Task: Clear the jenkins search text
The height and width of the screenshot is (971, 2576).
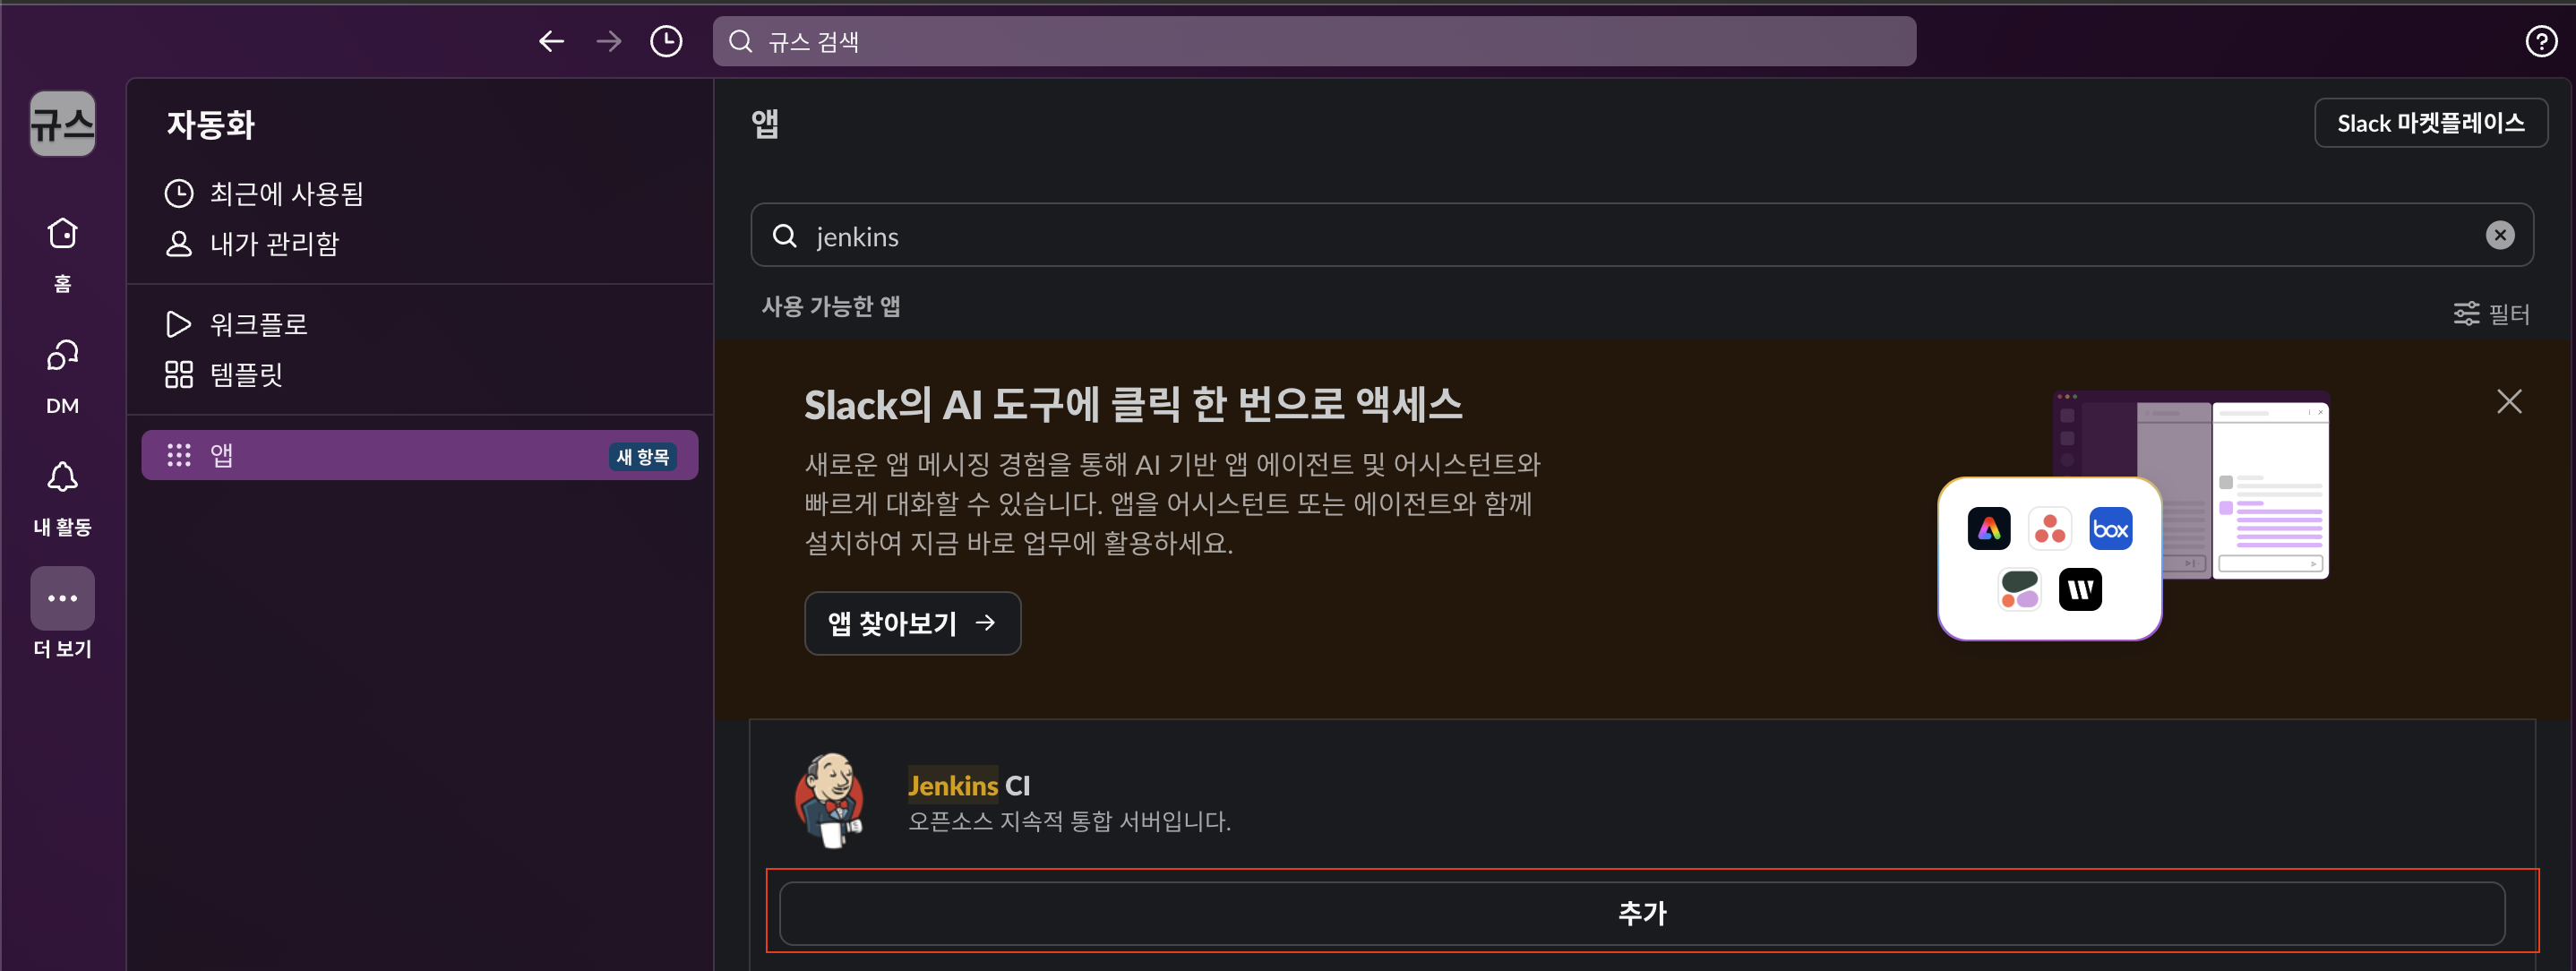Action: pyautogui.click(x=2500, y=235)
